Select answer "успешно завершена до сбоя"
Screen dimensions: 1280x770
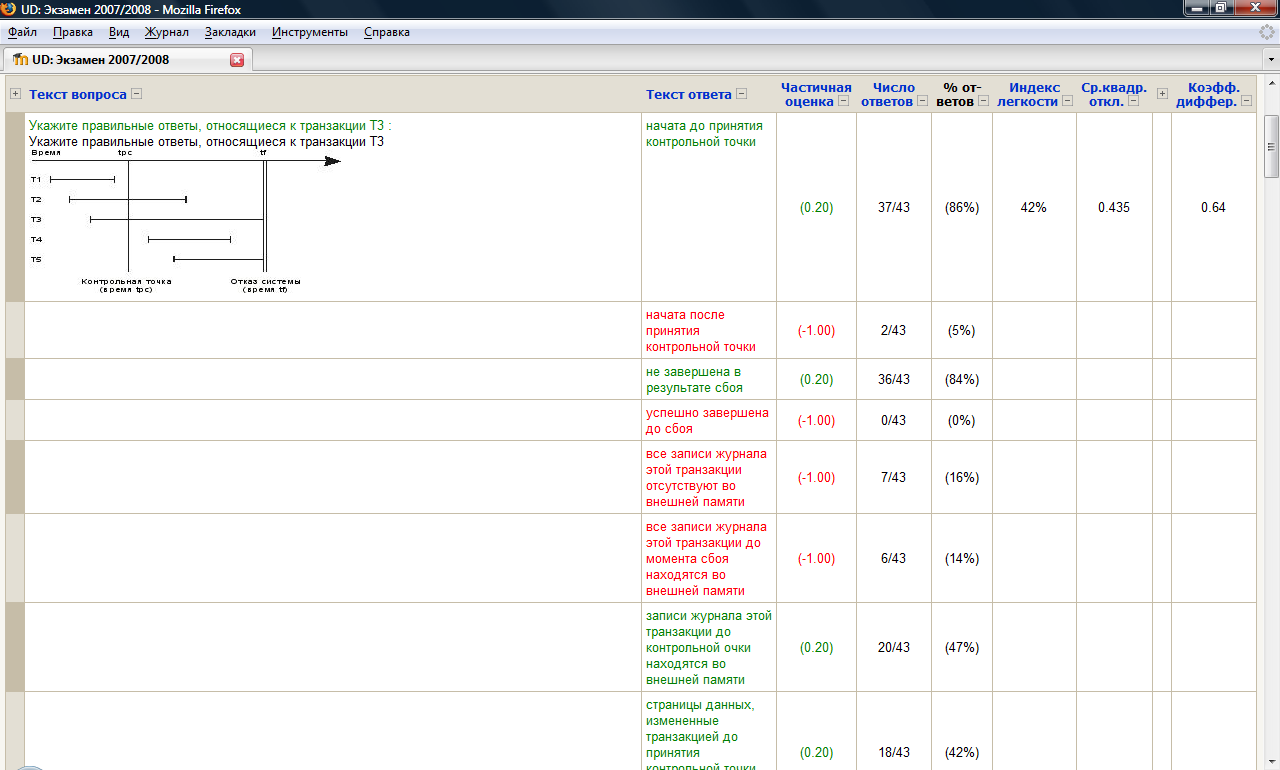click(707, 421)
